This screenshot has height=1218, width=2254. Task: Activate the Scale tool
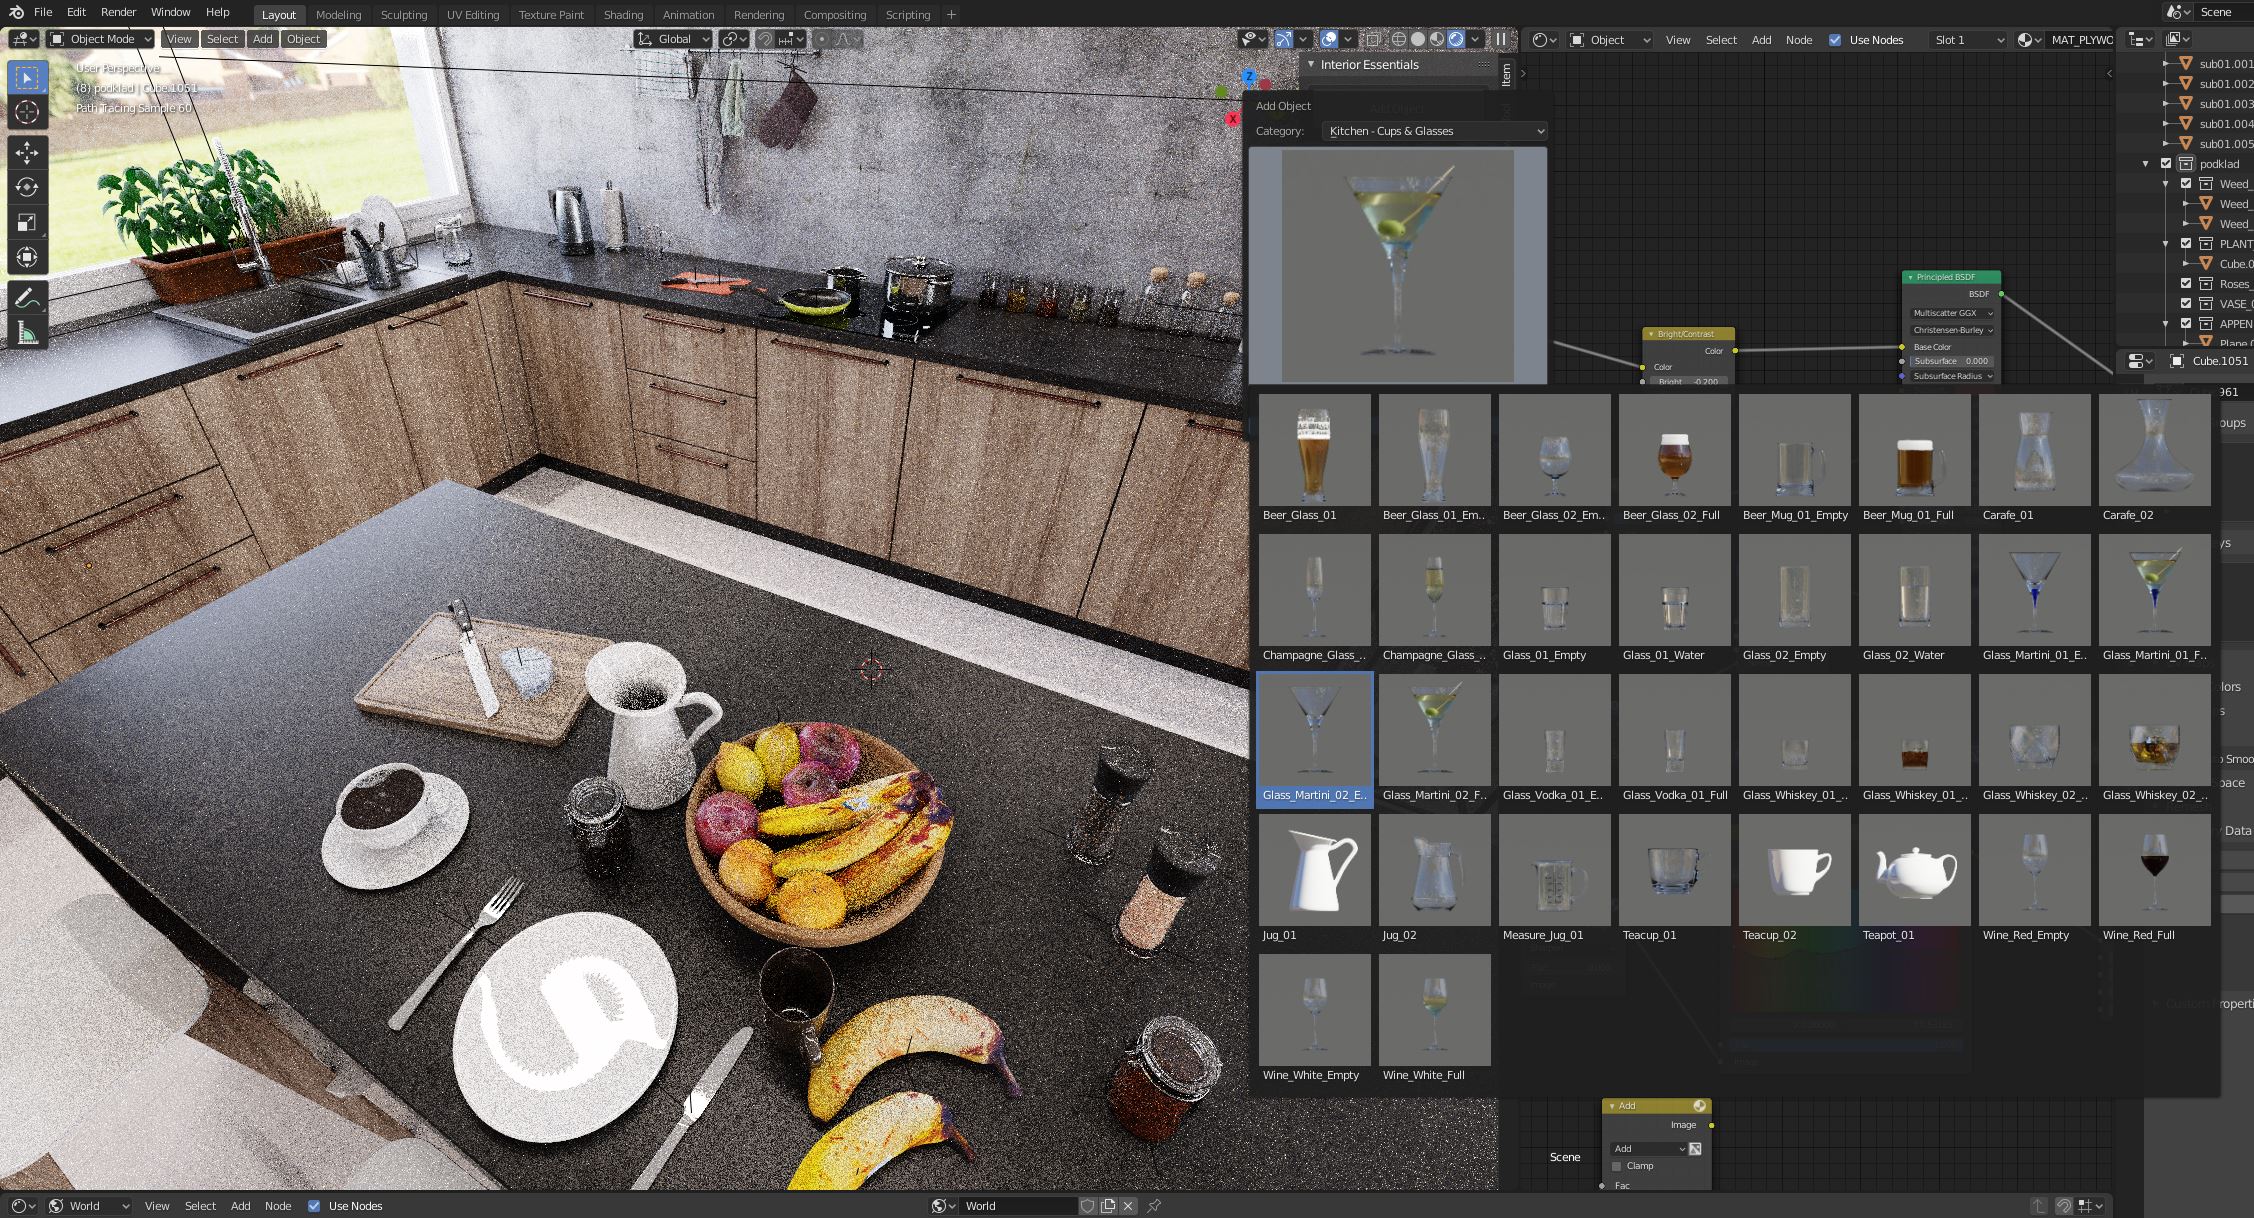[27, 222]
